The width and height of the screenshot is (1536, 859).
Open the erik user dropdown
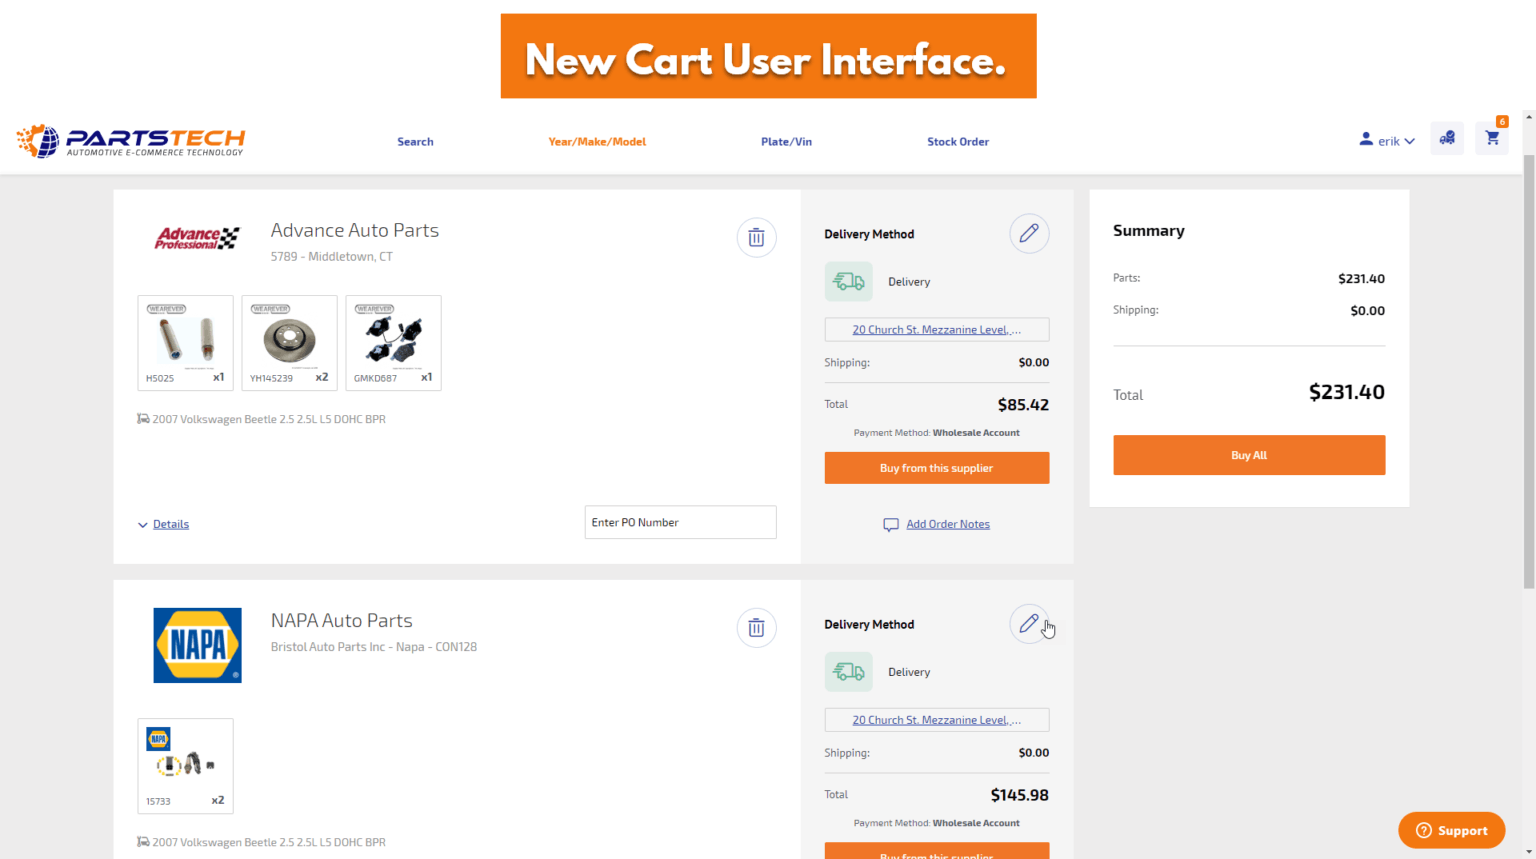pyautogui.click(x=1387, y=141)
